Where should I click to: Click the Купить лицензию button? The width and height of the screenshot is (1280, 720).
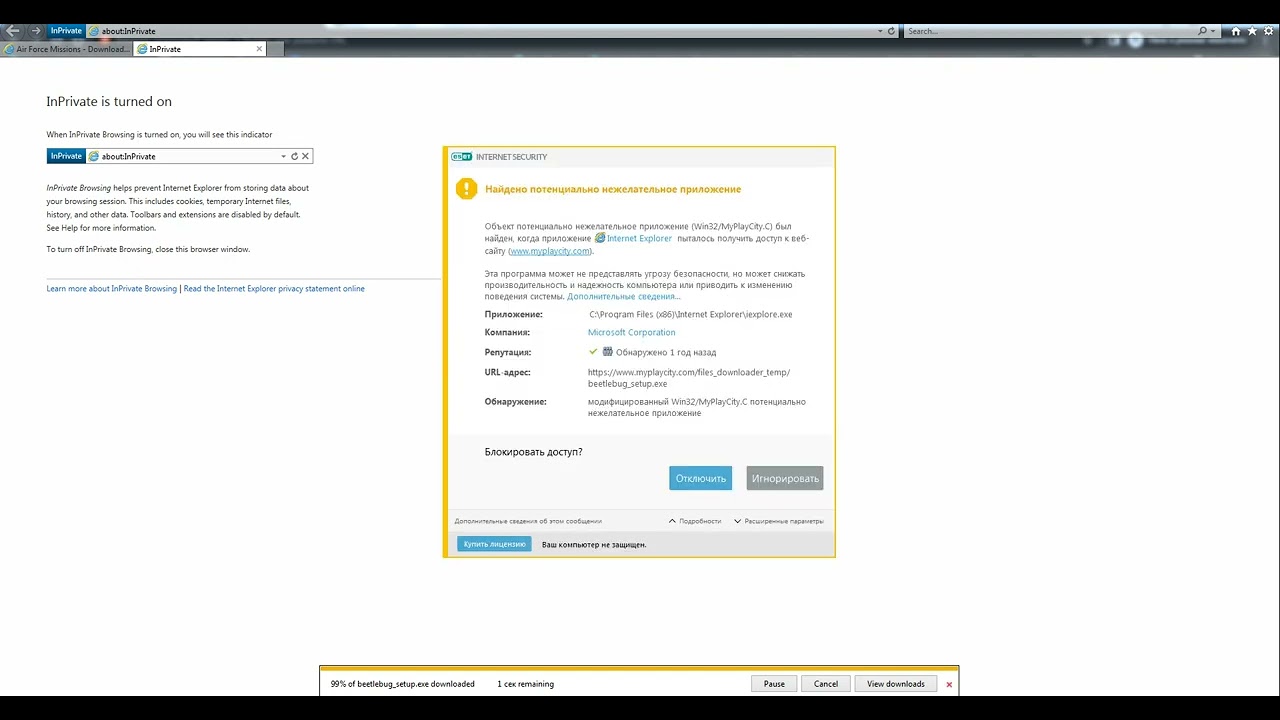pos(494,544)
